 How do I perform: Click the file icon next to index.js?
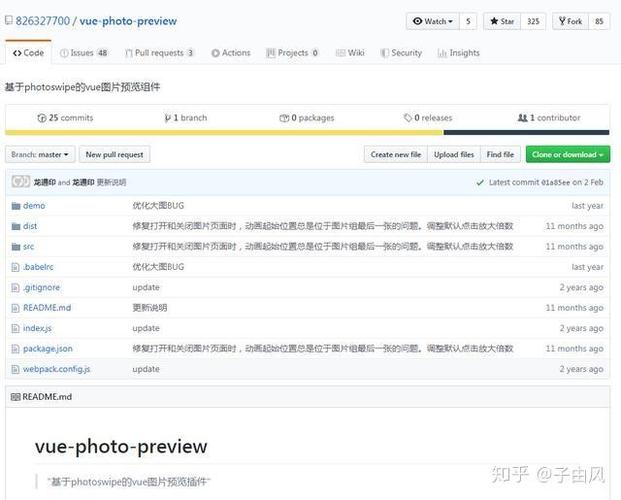point(15,328)
